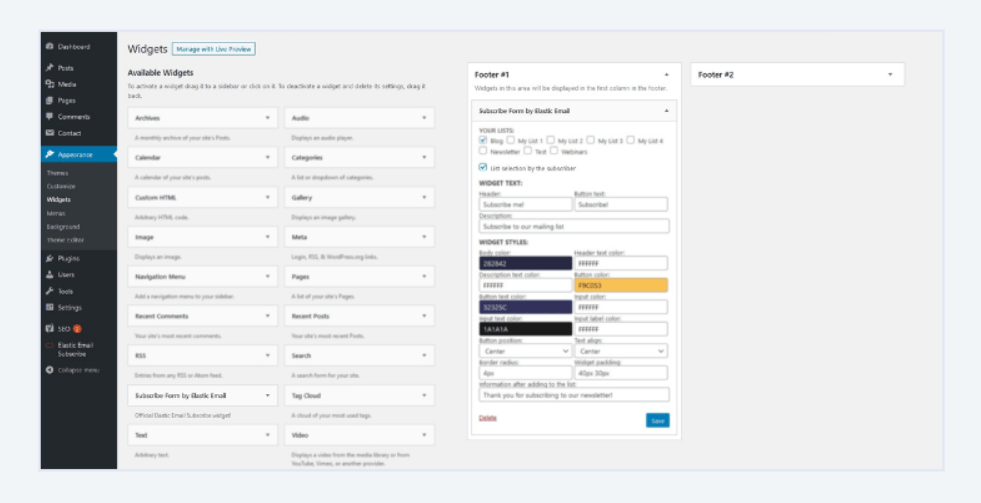Viewport: 981px width, 503px height.
Task: Click the Widget padding input field
Action: (621, 373)
